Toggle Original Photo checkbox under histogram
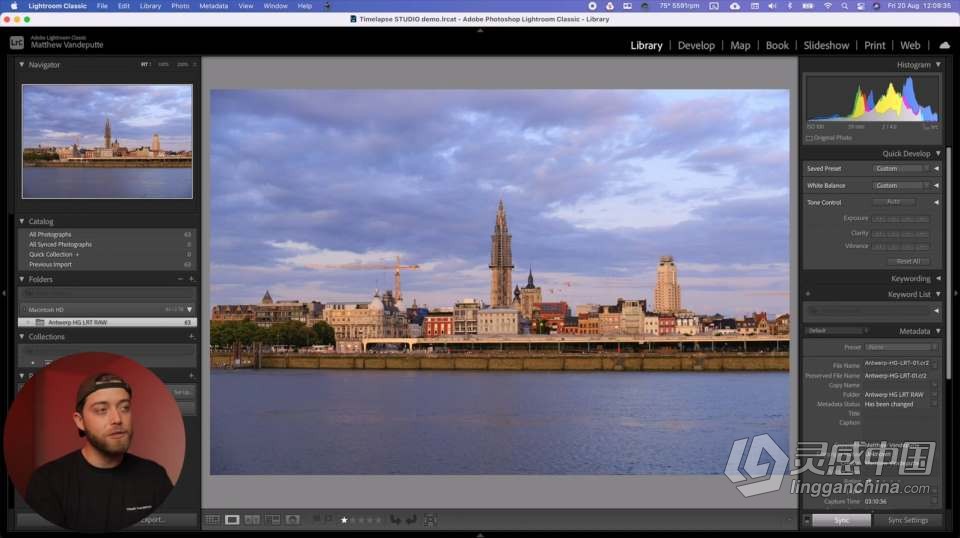960x538 pixels. click(809, 138)
